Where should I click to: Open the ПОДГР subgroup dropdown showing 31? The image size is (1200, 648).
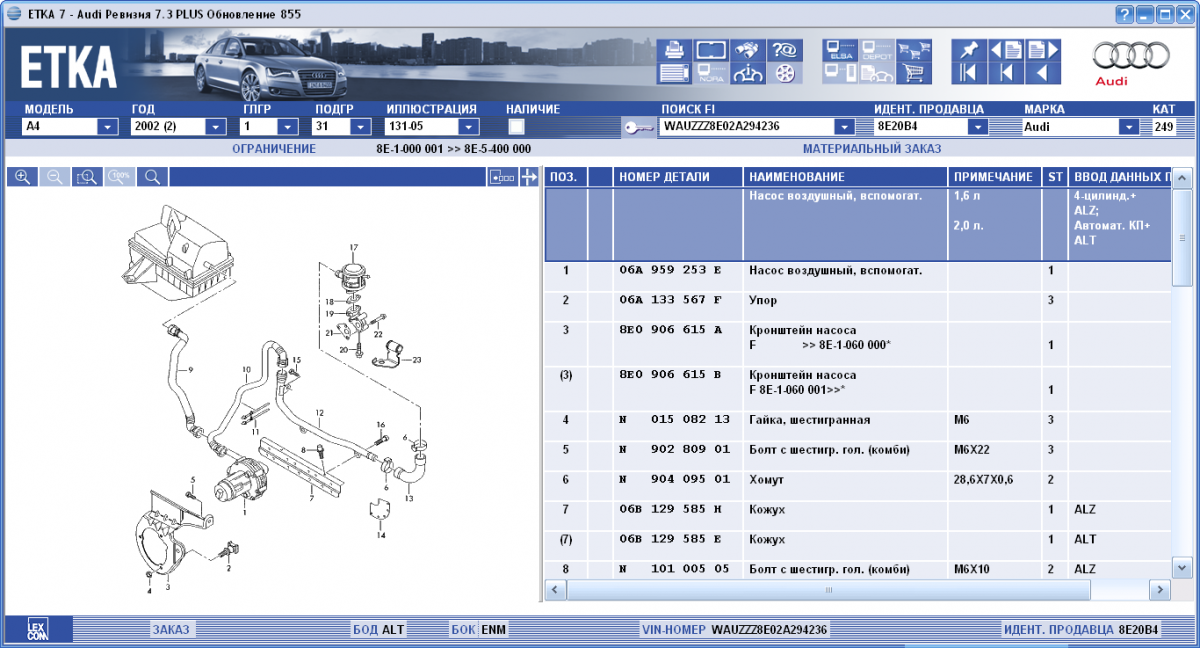click(359, 127)
